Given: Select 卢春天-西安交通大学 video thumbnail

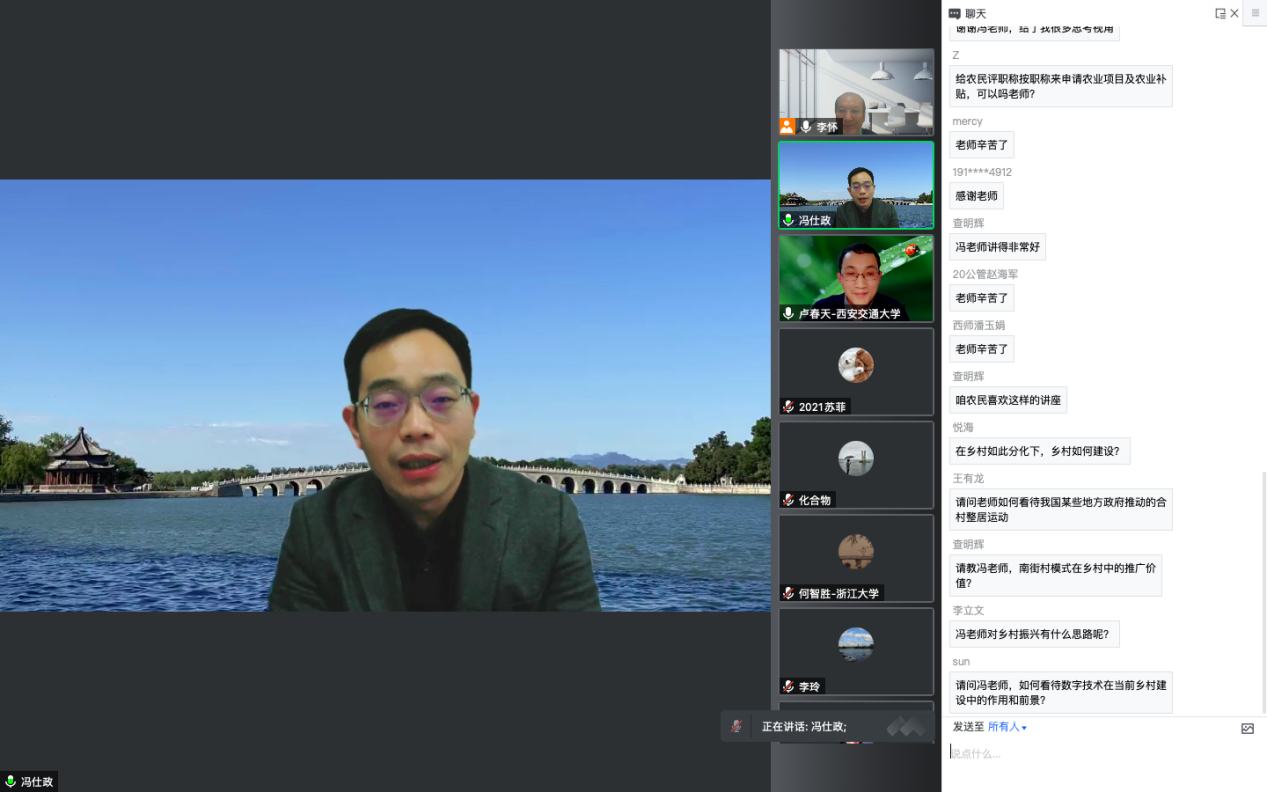Looking at the screenshot, I should click(x=856, y=277).
